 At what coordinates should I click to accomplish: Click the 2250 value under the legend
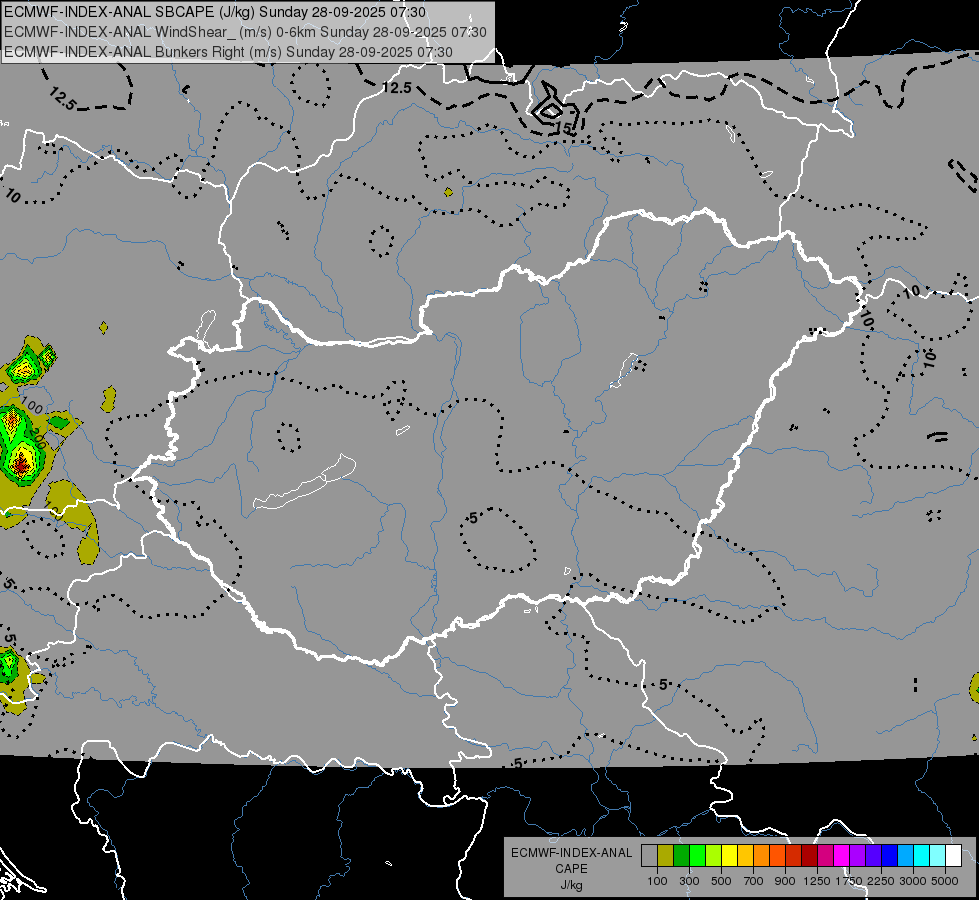881,881
